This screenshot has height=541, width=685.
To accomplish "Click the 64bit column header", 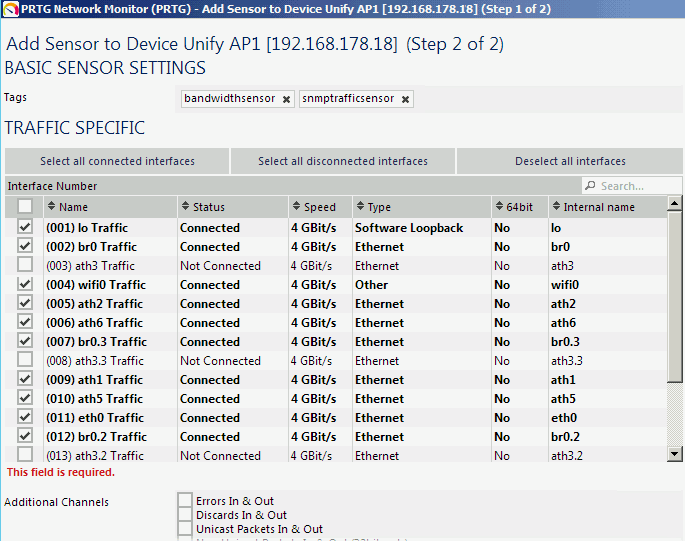I will pos(520,207).
